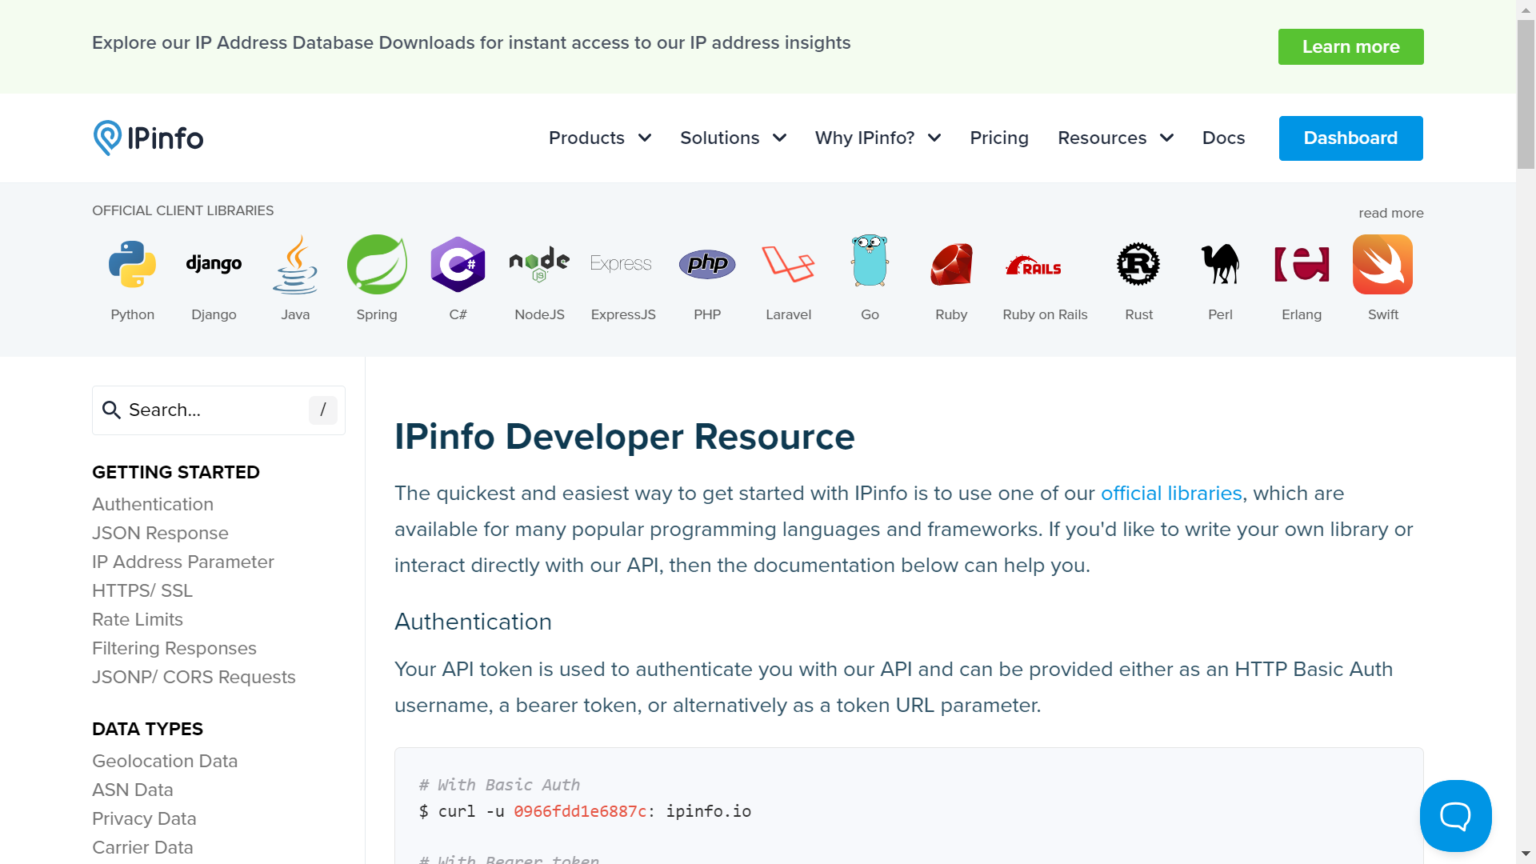Click the Python library icon
The width and height of the screenshot is (1536, 864).
click(x=132, y=264)
